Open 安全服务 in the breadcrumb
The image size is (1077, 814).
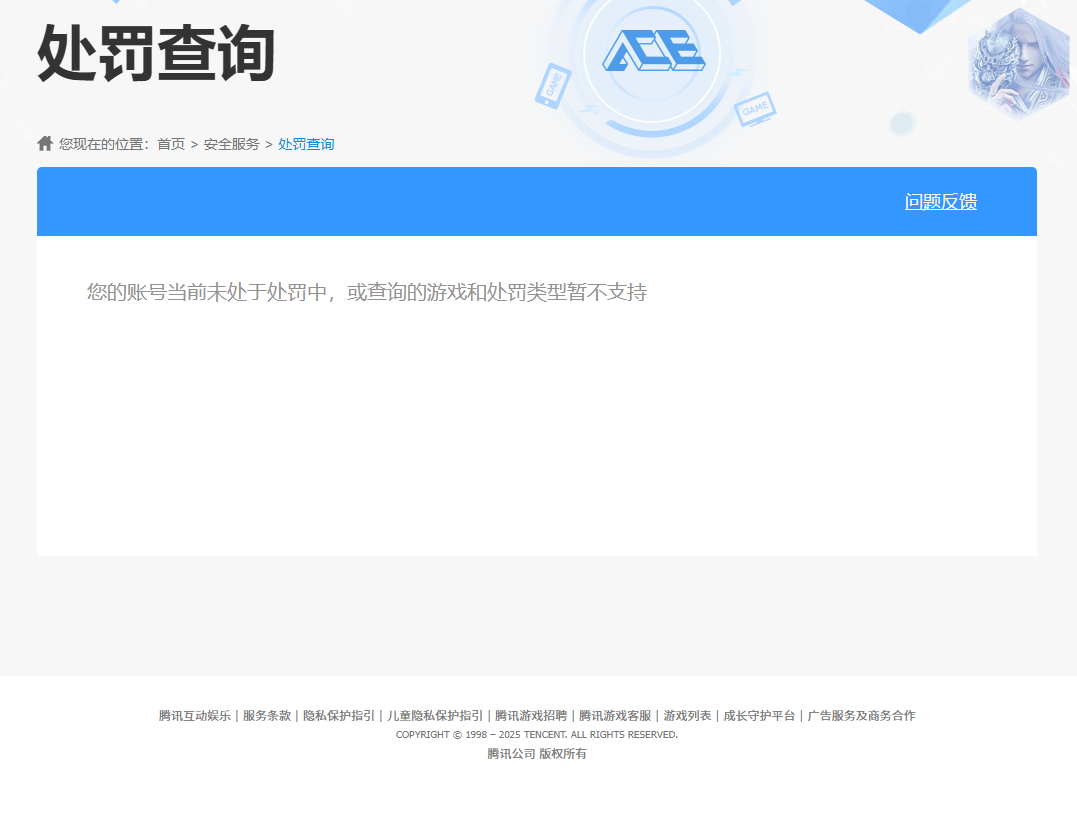[231, 144]
